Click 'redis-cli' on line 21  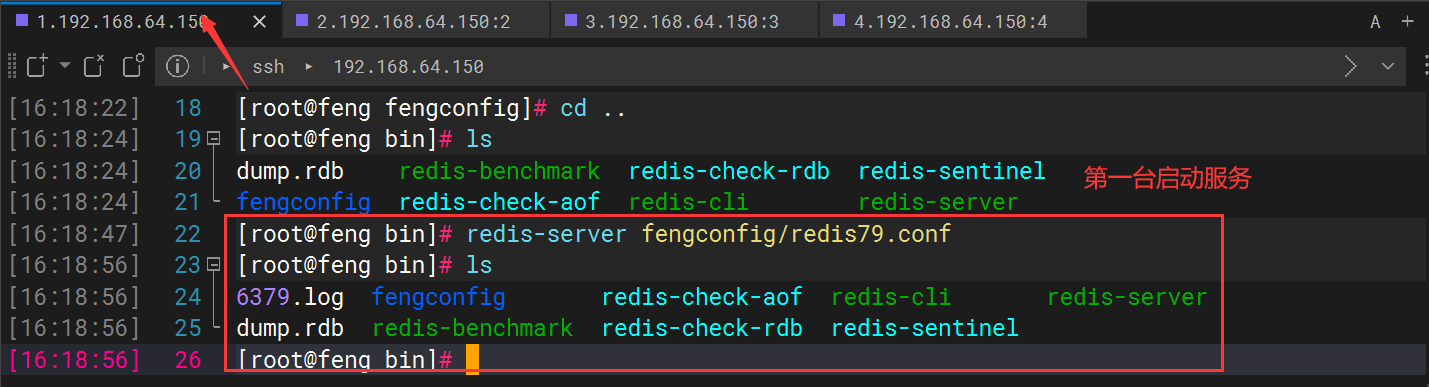coord(689,203)
